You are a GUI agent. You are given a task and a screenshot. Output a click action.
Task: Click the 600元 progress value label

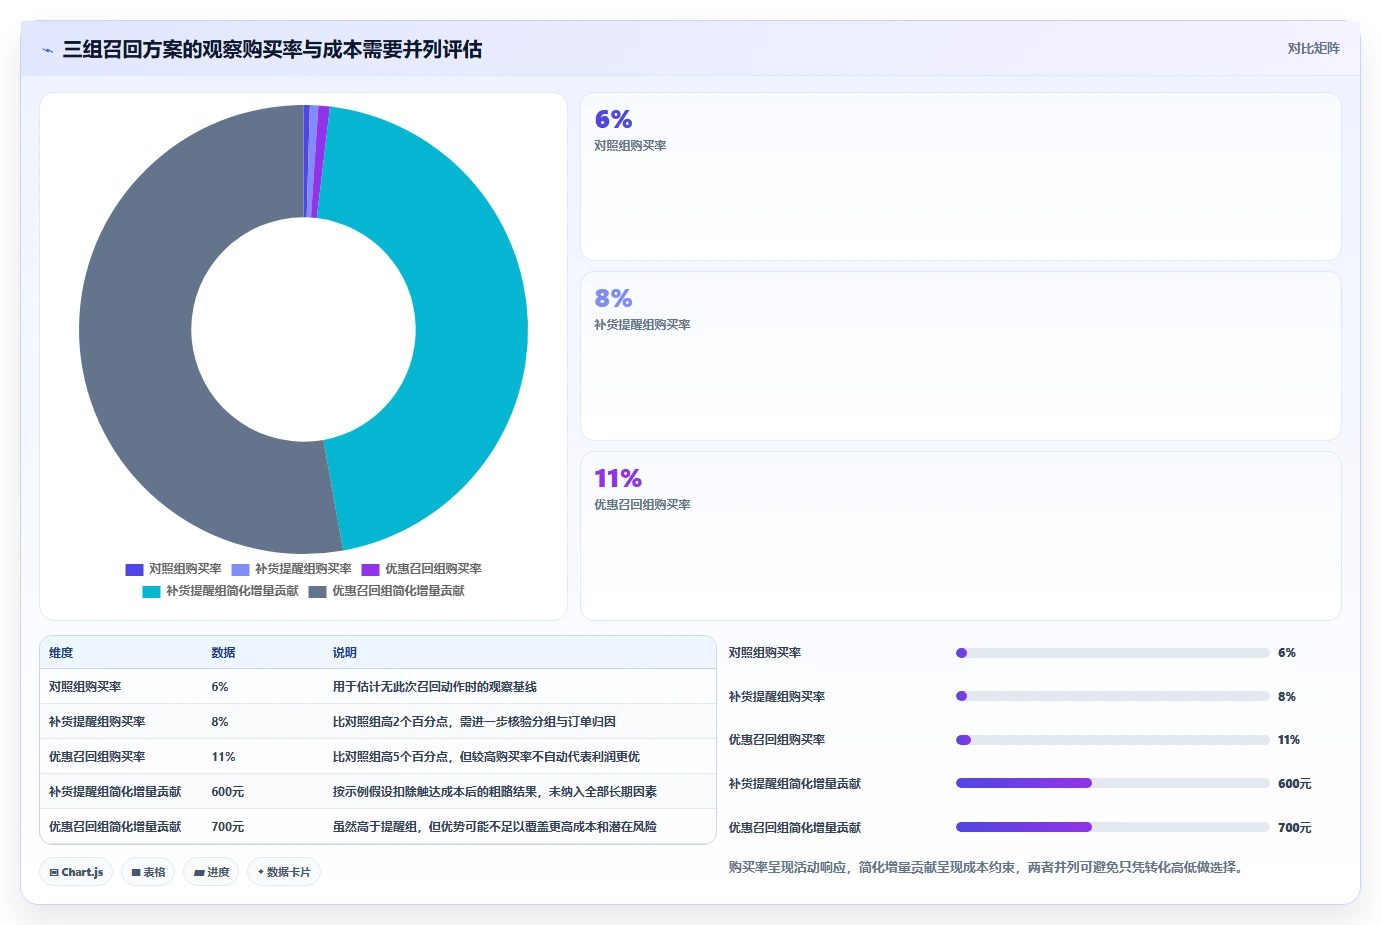[1294, 784]
